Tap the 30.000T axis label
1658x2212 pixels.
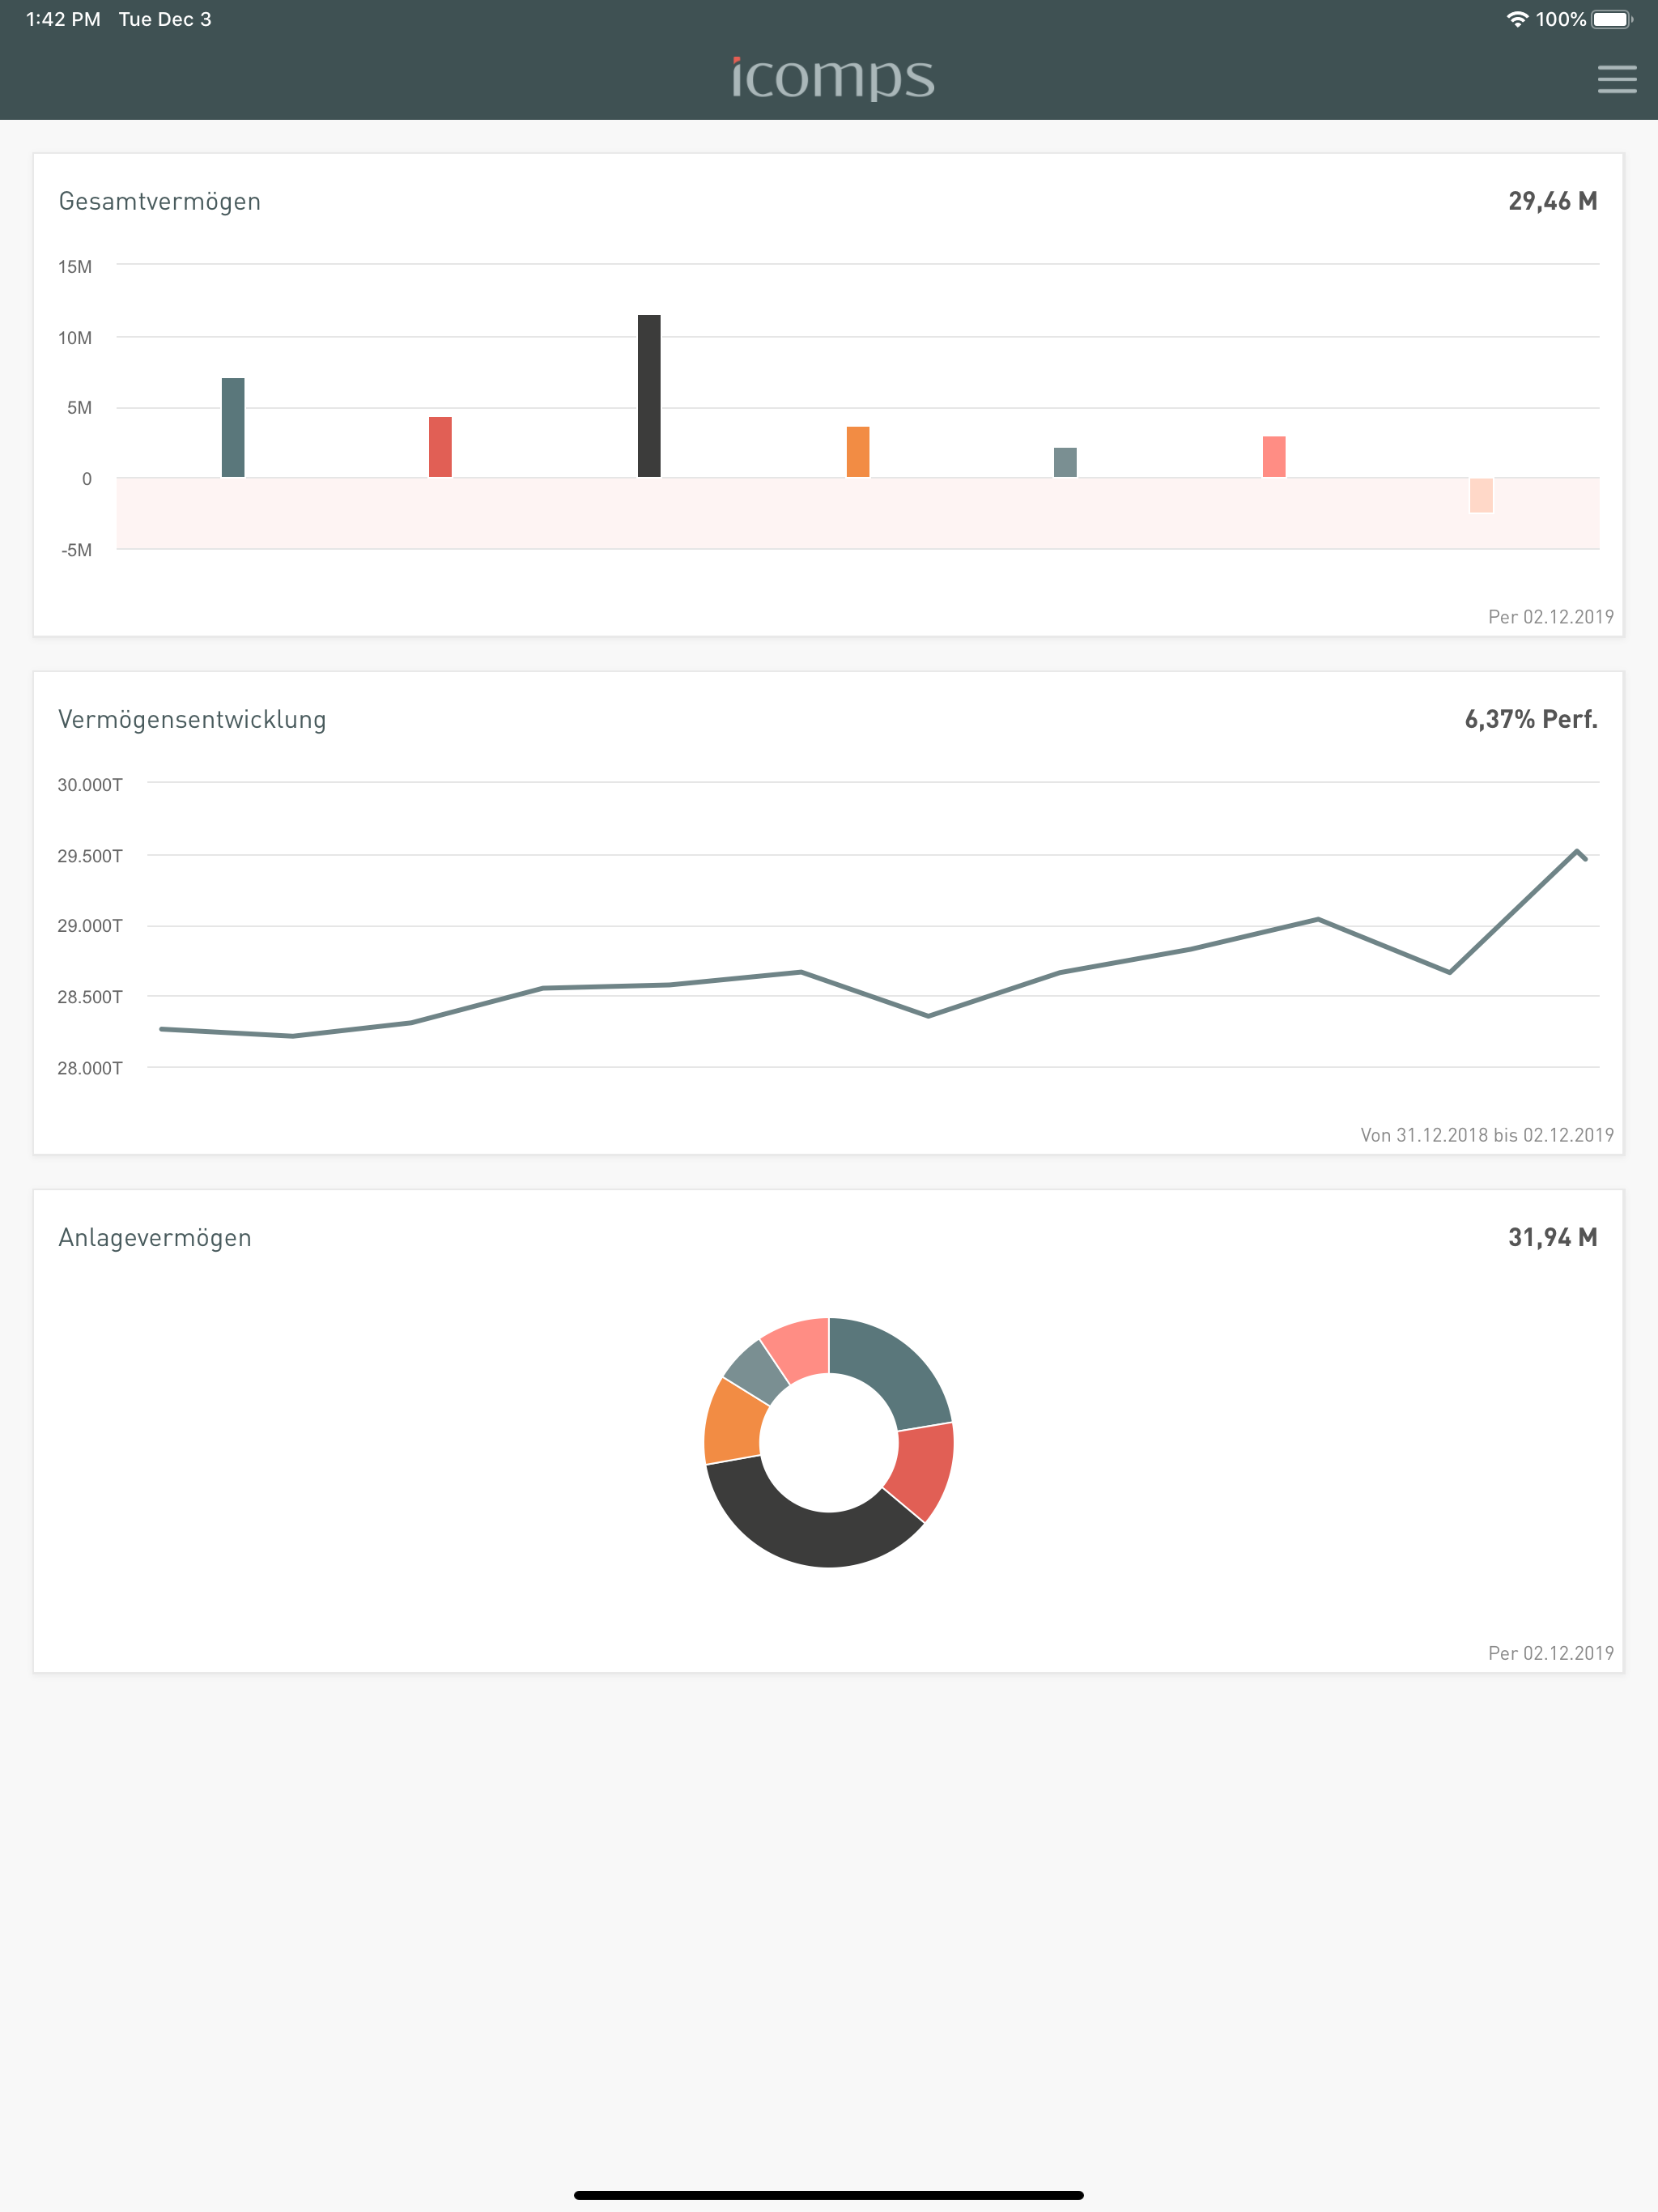(x=90, y=785)
